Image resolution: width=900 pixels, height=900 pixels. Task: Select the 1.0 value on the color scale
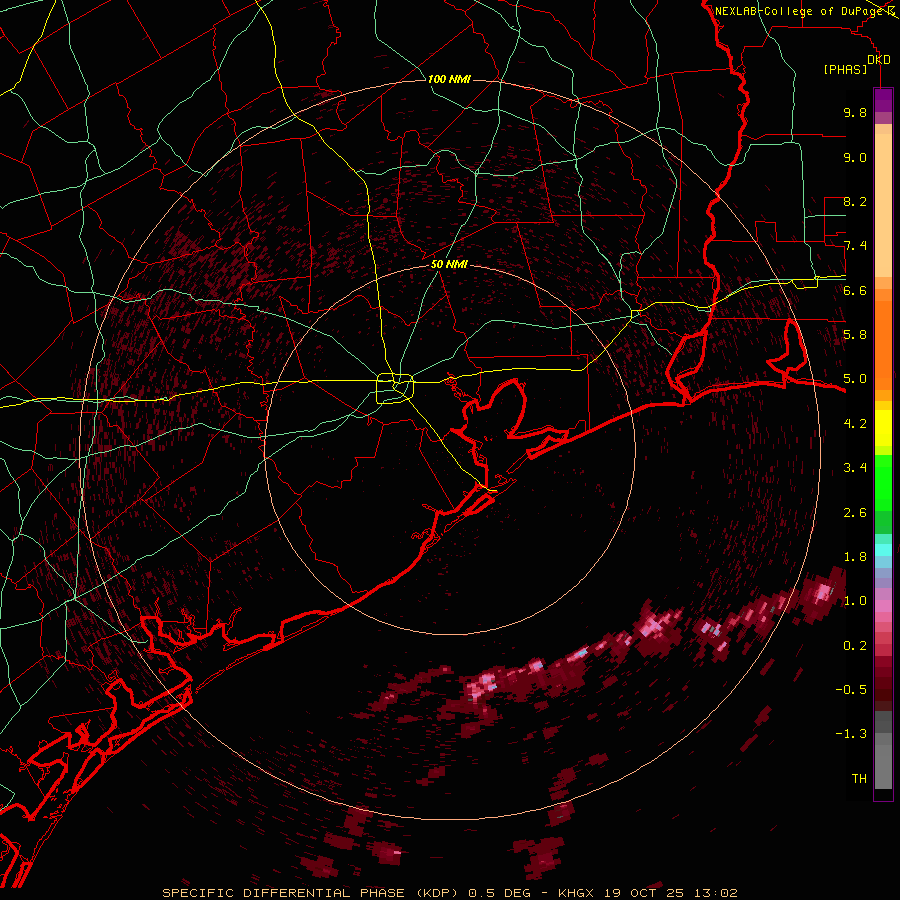pyautogui.click(x=855, y=601)
